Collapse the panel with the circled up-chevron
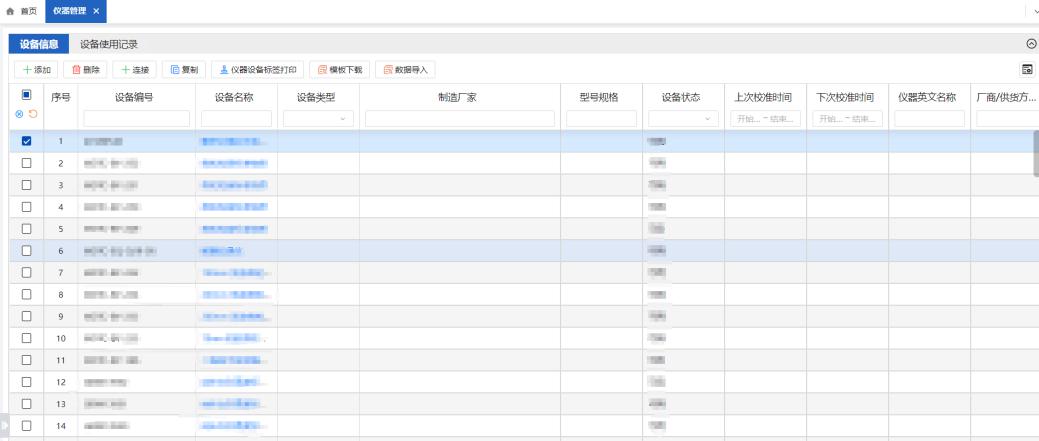The image size is (1039, 441). click(1031, 44)
